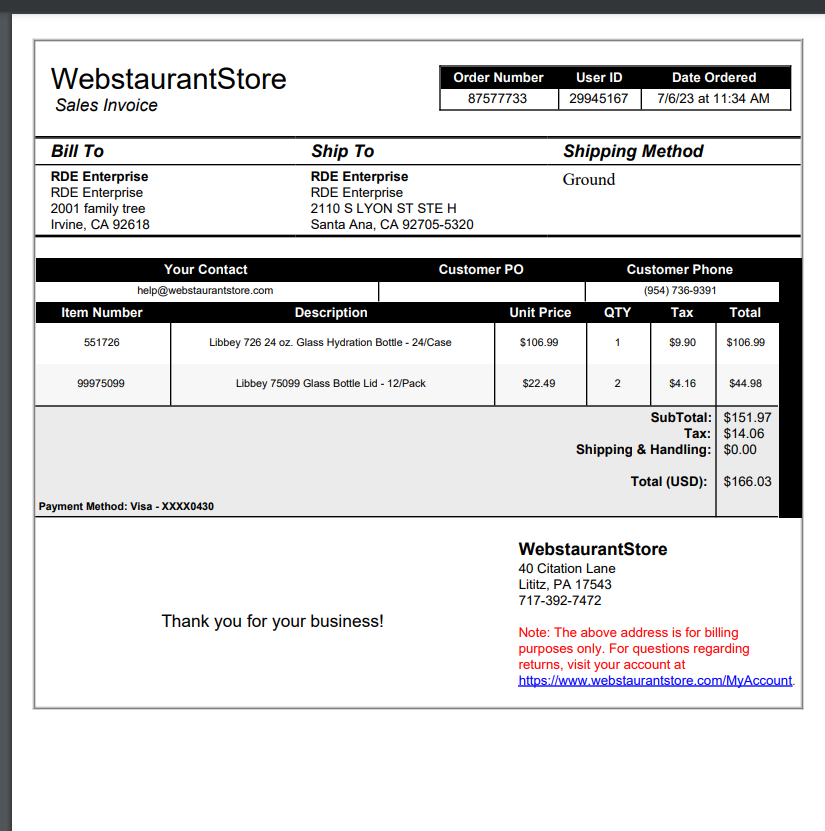Click the Customer PO column header
The height and width of the screenshot is (831, 825).
pos(481,269)
